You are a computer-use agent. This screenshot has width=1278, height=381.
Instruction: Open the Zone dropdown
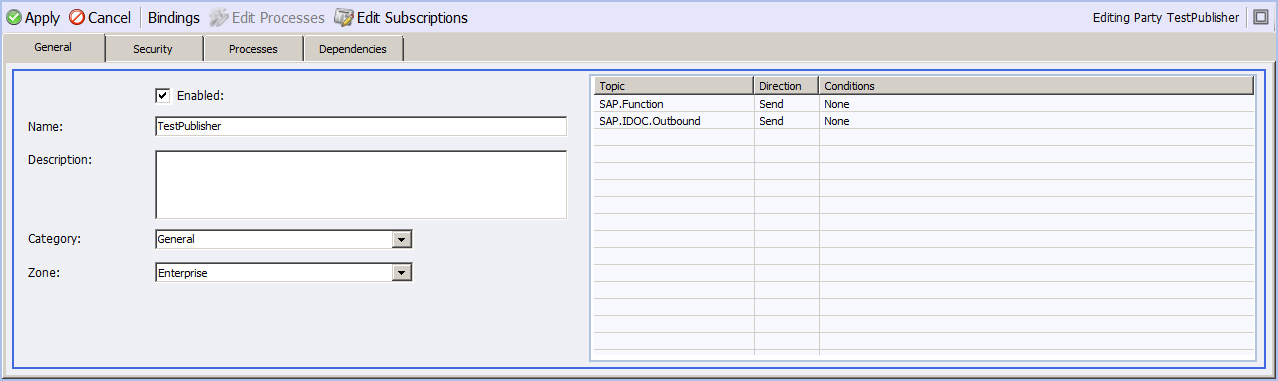click(x=402, y=272)
